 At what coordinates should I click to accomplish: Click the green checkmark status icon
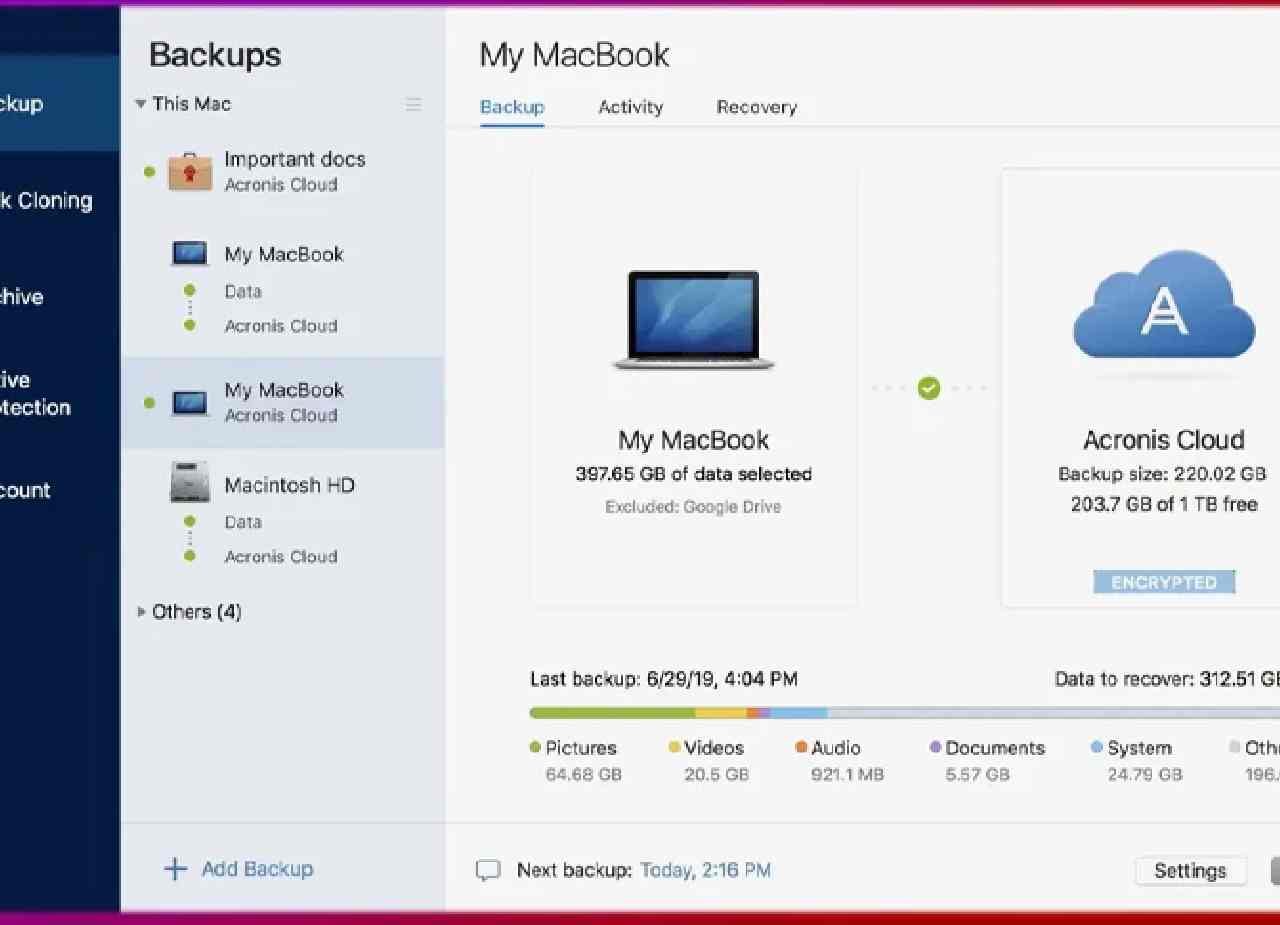[929, 388]
